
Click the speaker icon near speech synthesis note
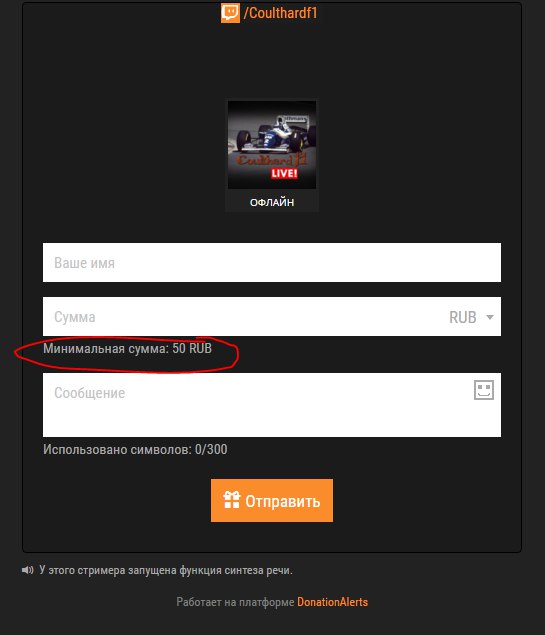28,570
